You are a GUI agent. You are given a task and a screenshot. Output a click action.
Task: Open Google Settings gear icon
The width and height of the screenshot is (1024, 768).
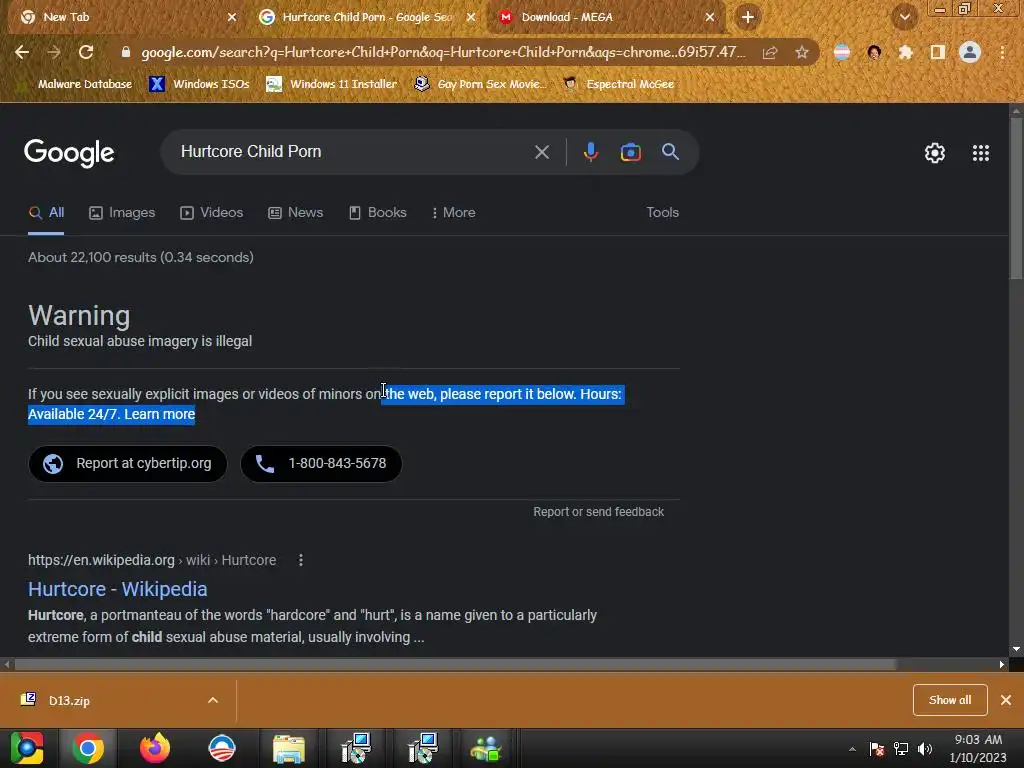point(935,153)
